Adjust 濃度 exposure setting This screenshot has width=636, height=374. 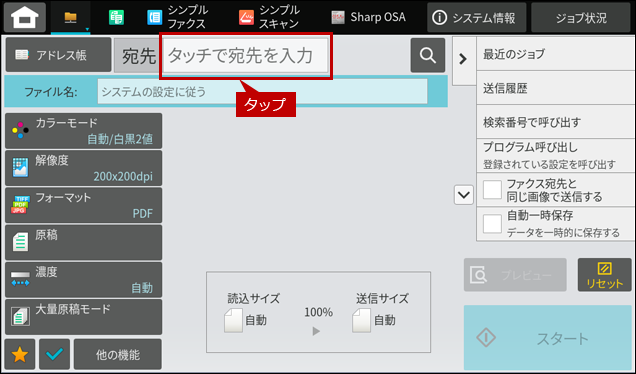pyautogui.click(x=84, y=280)
